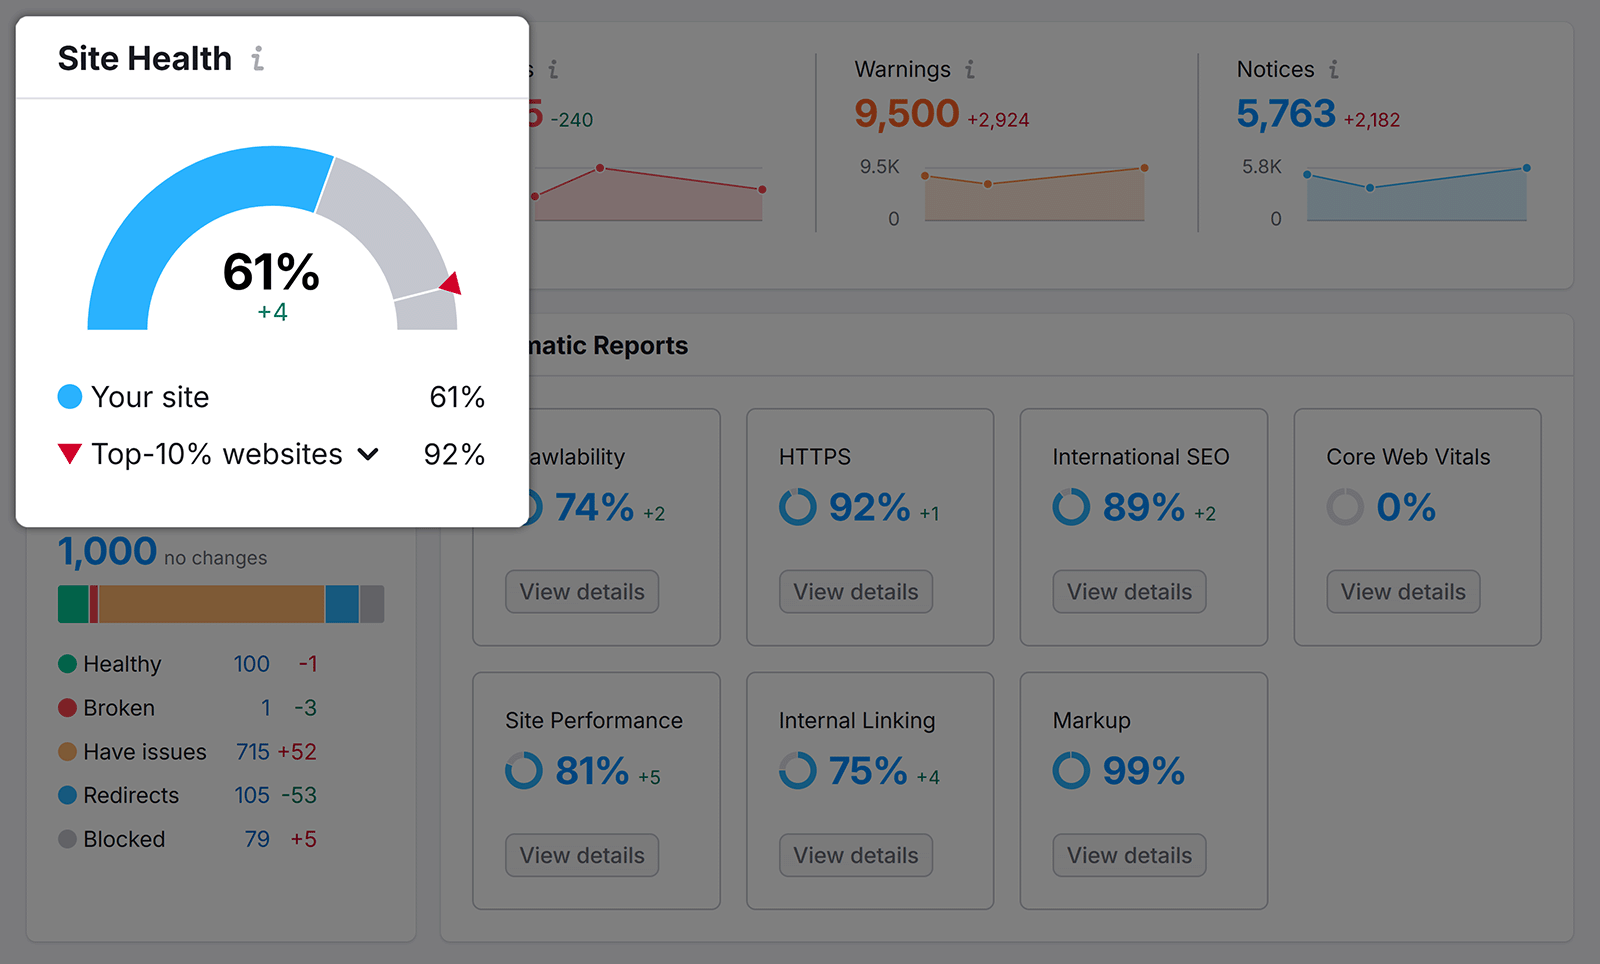Toggle the Blocked legend indicator
1600x964 pixels.
pyautogui.click(x=66, y=839)
